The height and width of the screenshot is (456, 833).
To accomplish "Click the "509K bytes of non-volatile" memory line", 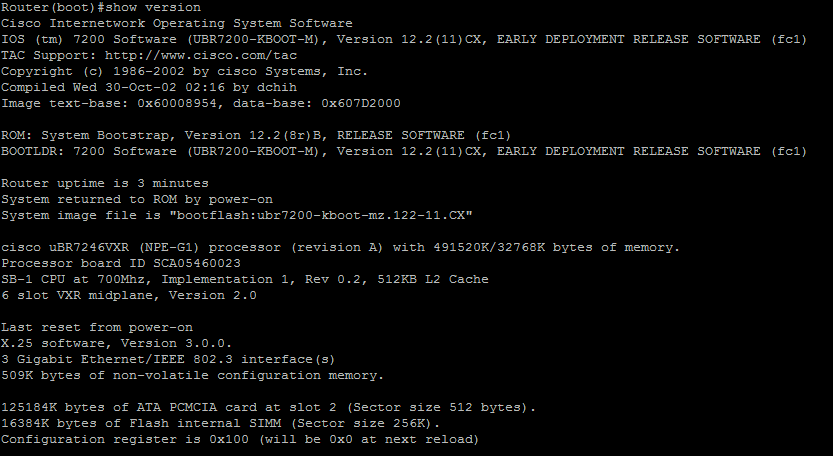I will (192, 375).
